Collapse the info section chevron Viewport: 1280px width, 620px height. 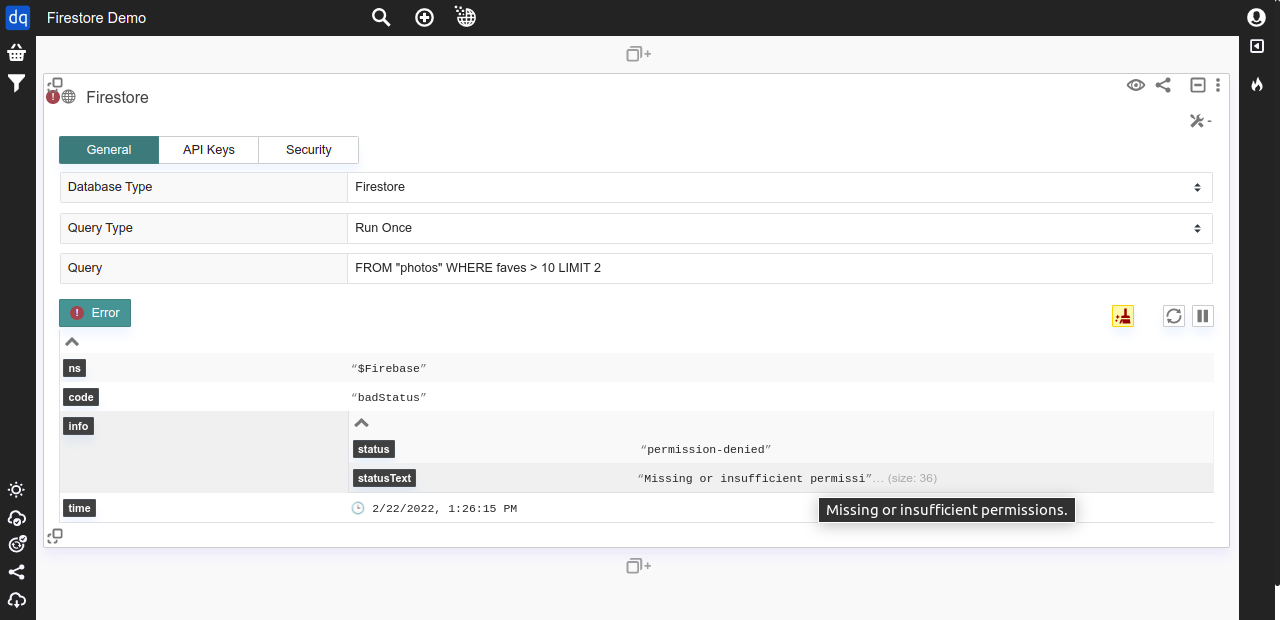[x=362, y=423]
